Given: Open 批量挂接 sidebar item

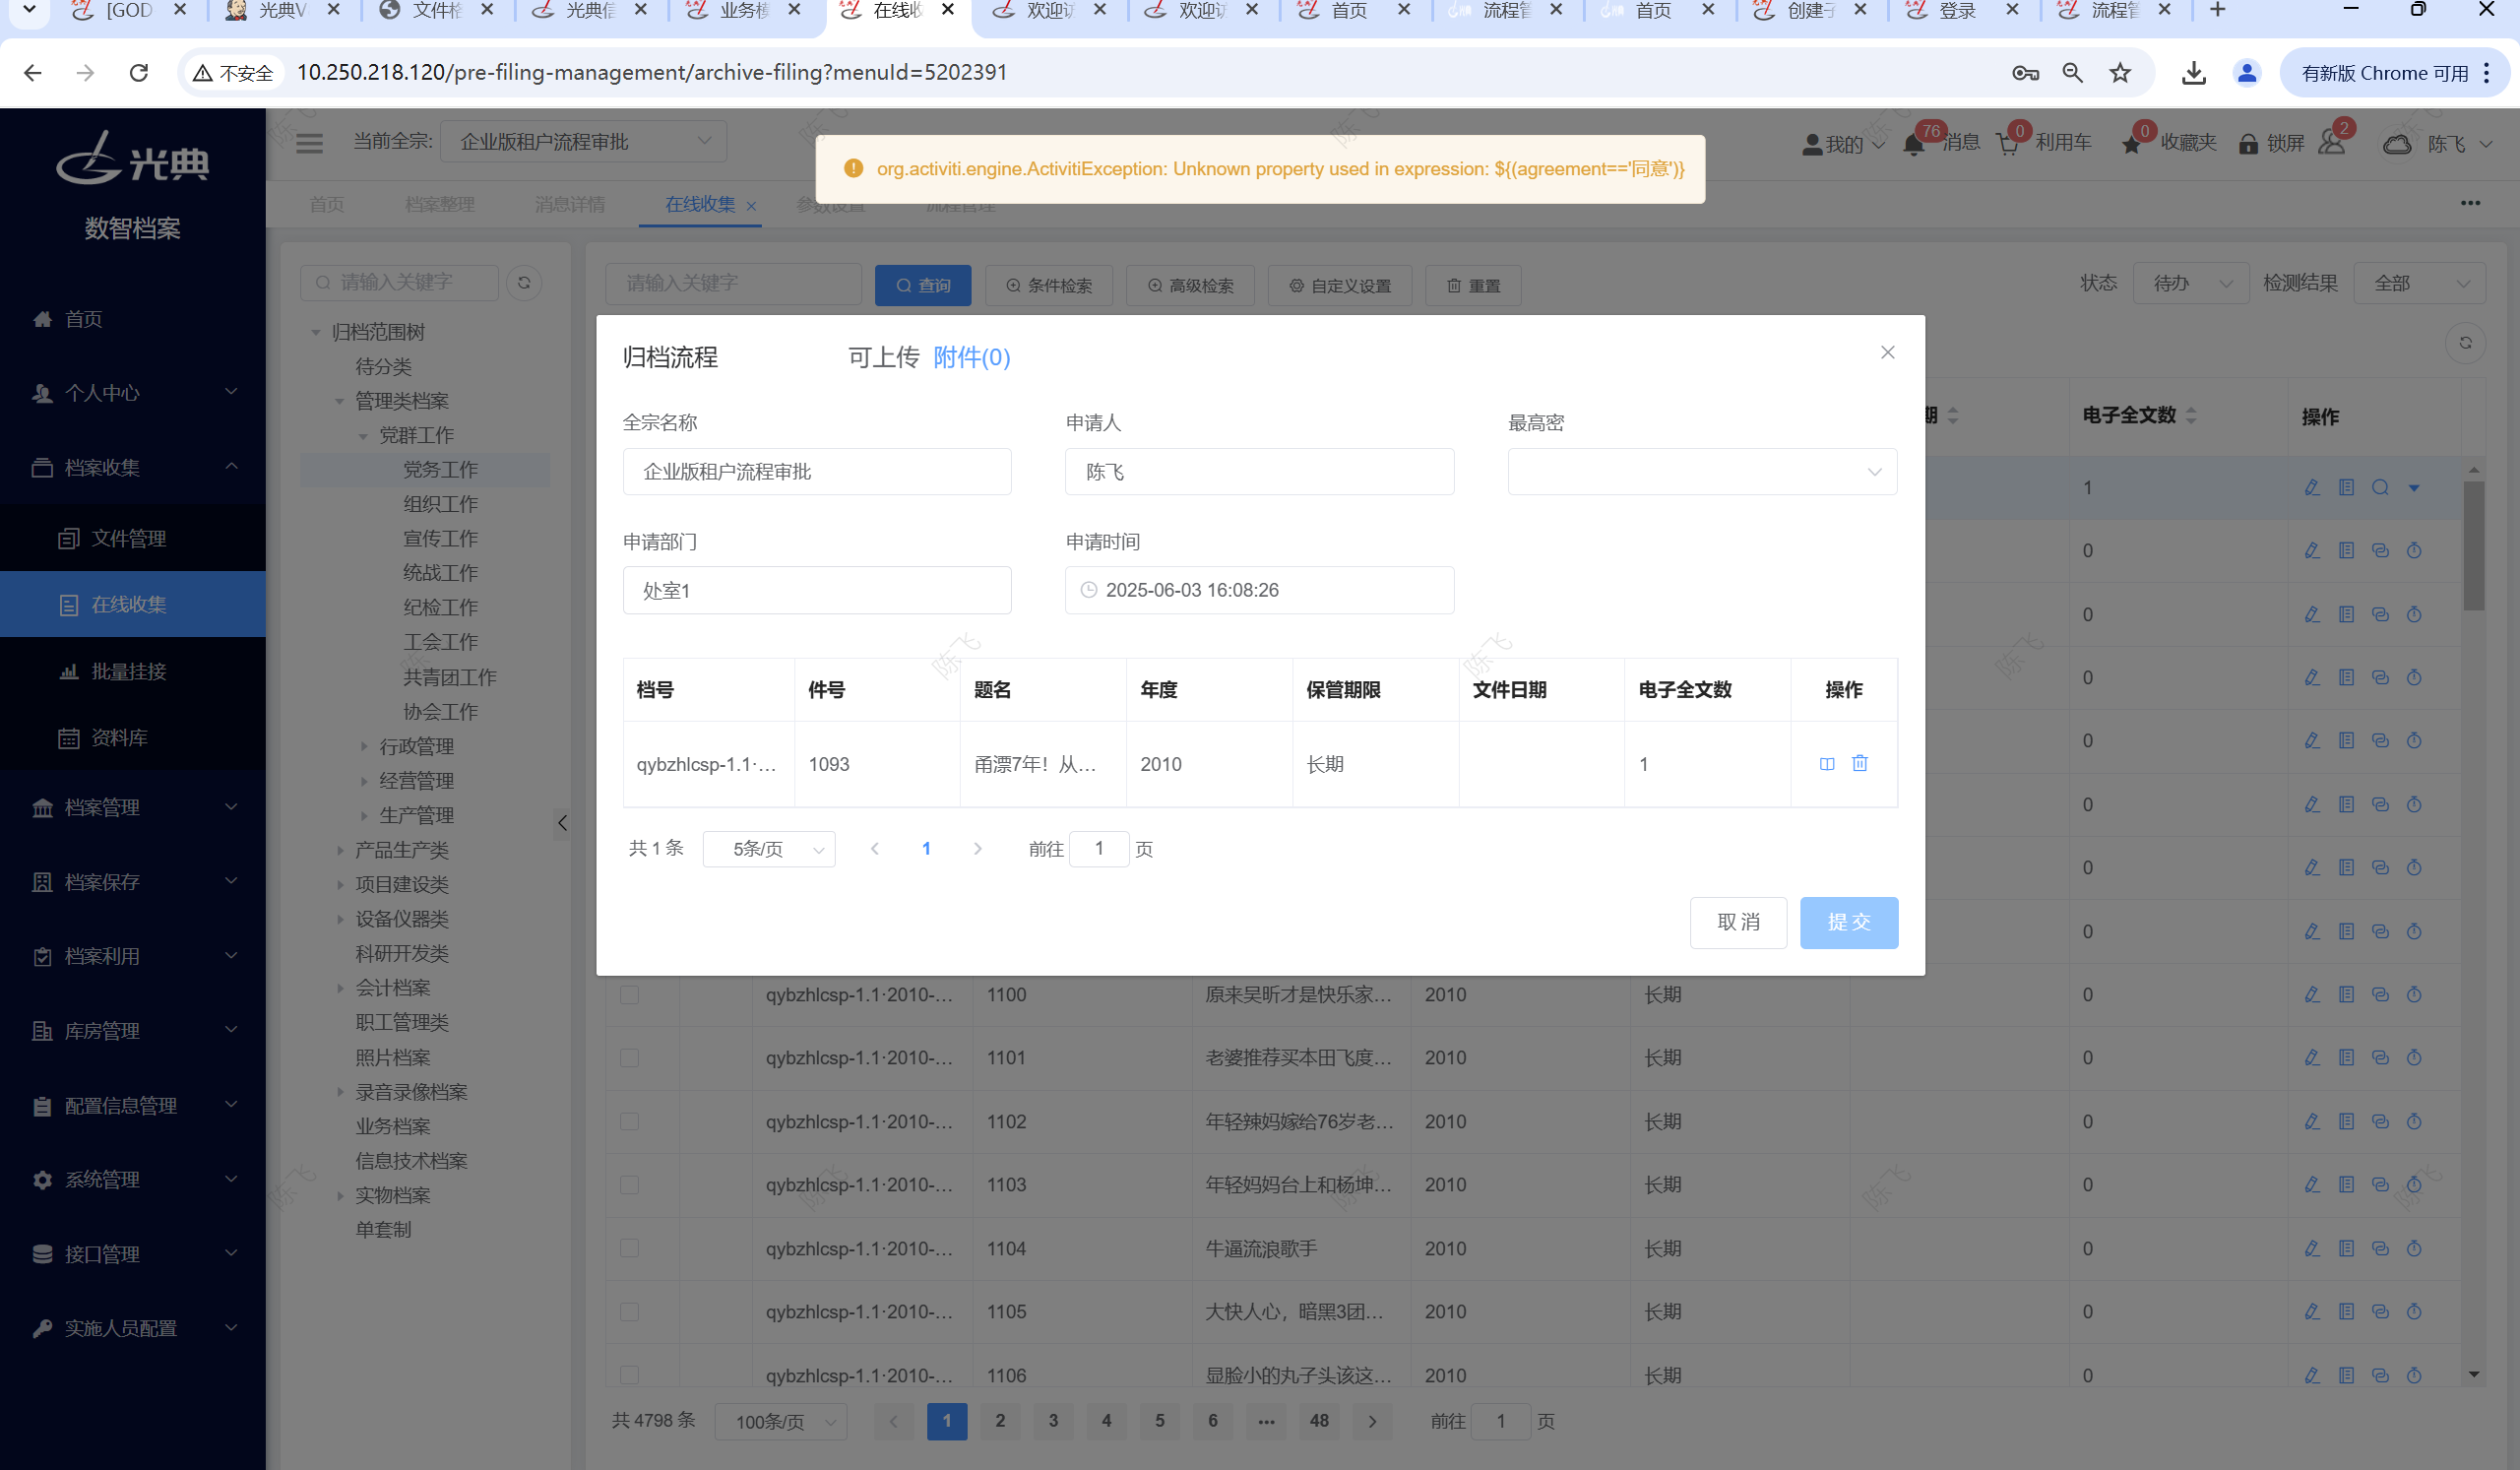Looking at the screenshot, I should pyautogui.click(x=132, y=671).
